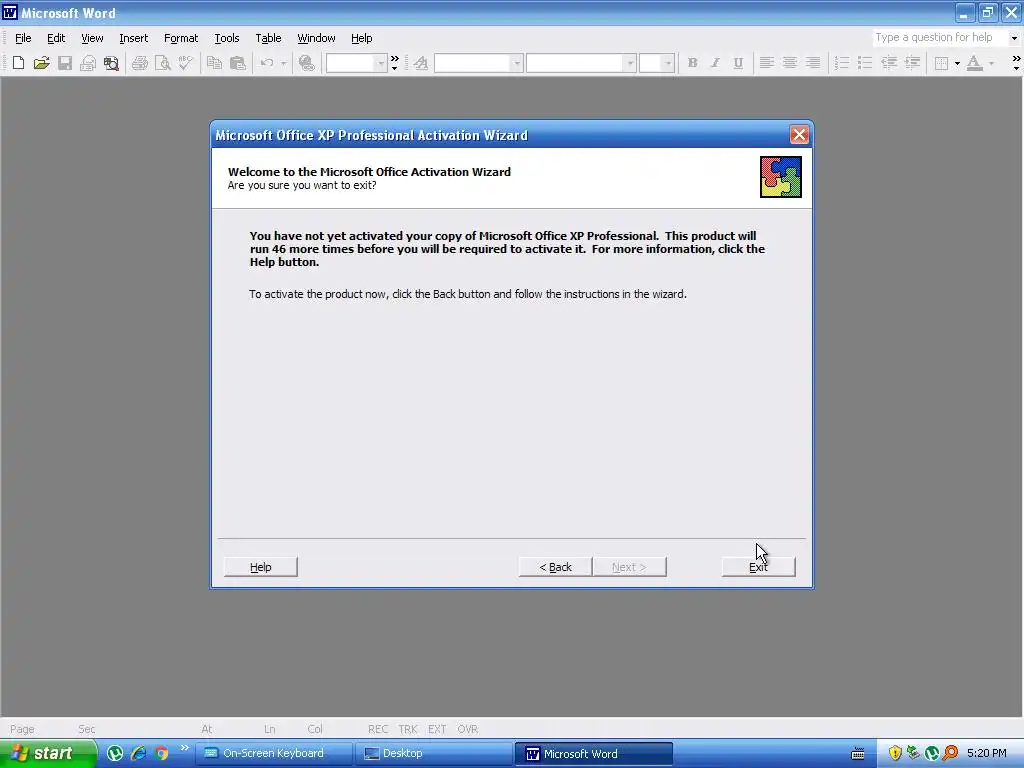Click the Increase Indent icon
The width and height of the screenshot is (1024, 768).
click(912, 63)
